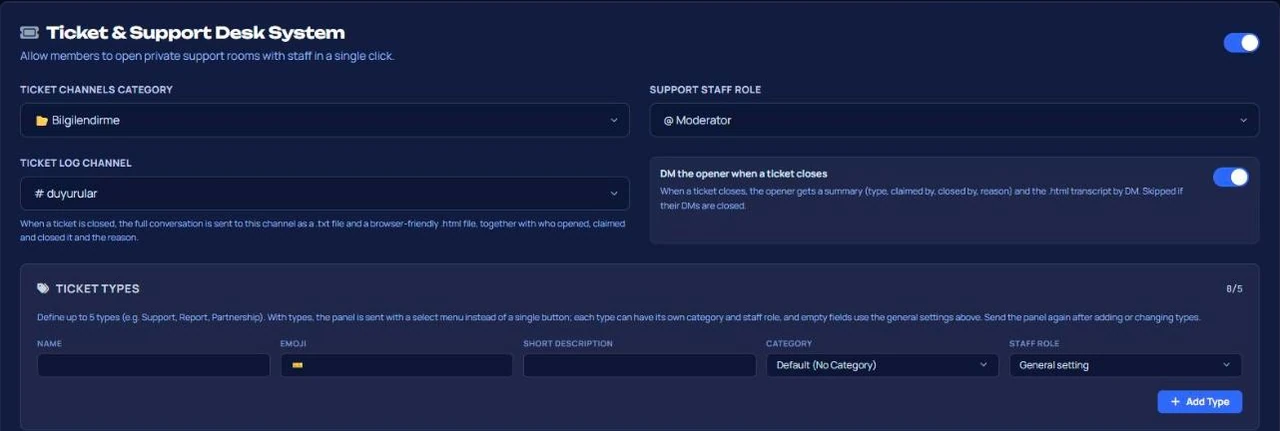Focus the ticket type Emoji field

point(396,365)
